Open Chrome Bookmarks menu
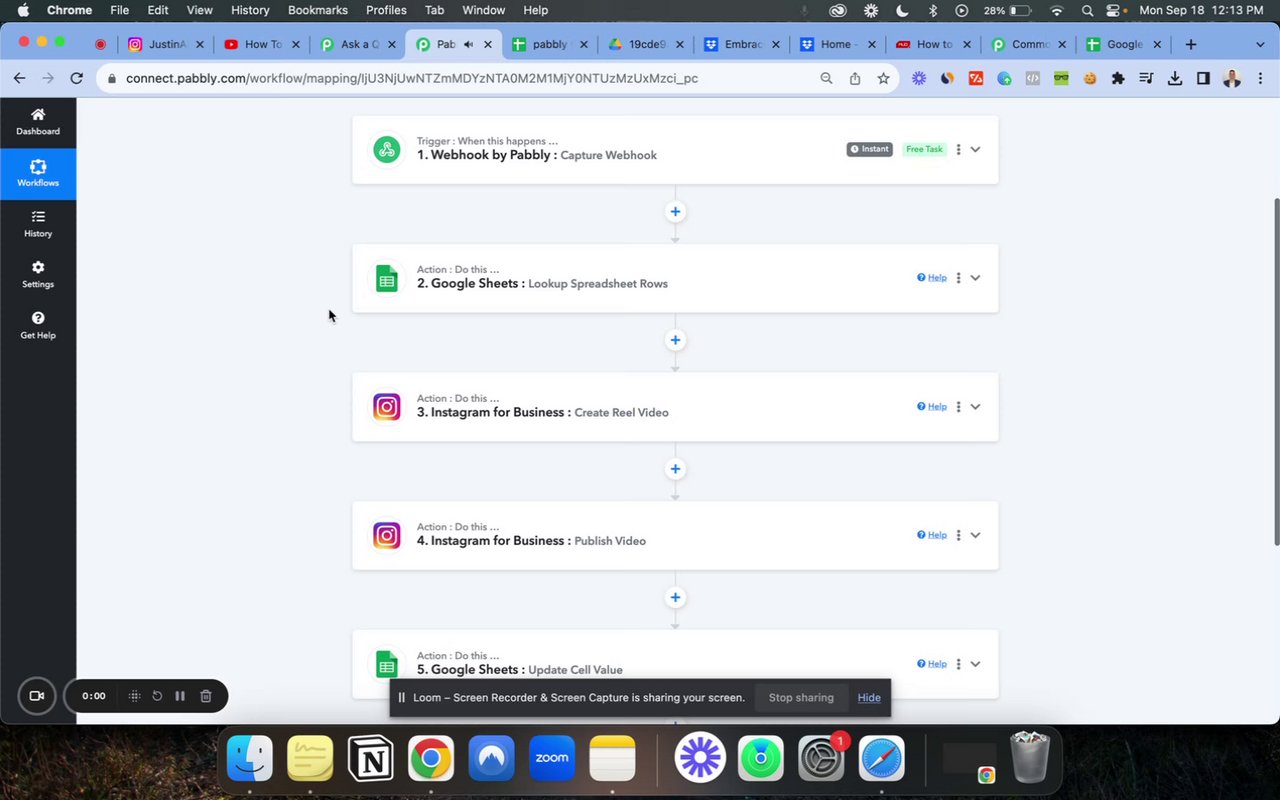Viewport: 1280px width, 800px height. tap(318, 10)
